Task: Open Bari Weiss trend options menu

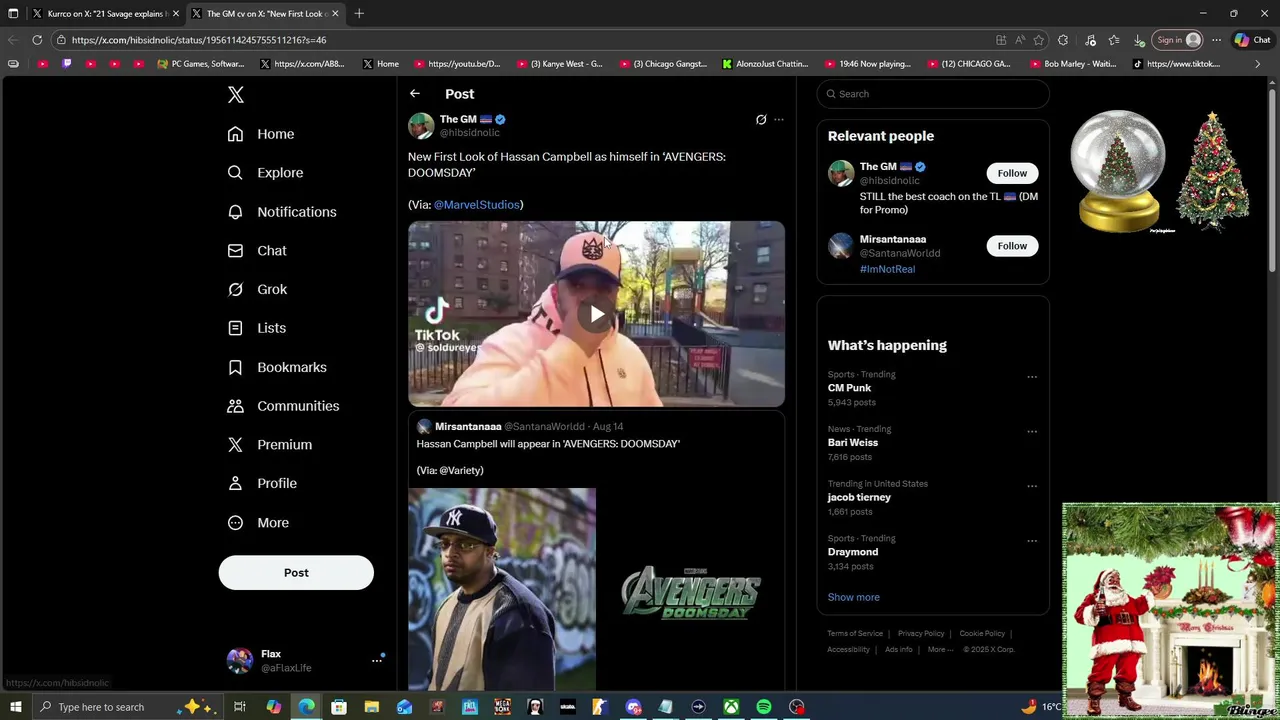Action: pos(1032,432)
